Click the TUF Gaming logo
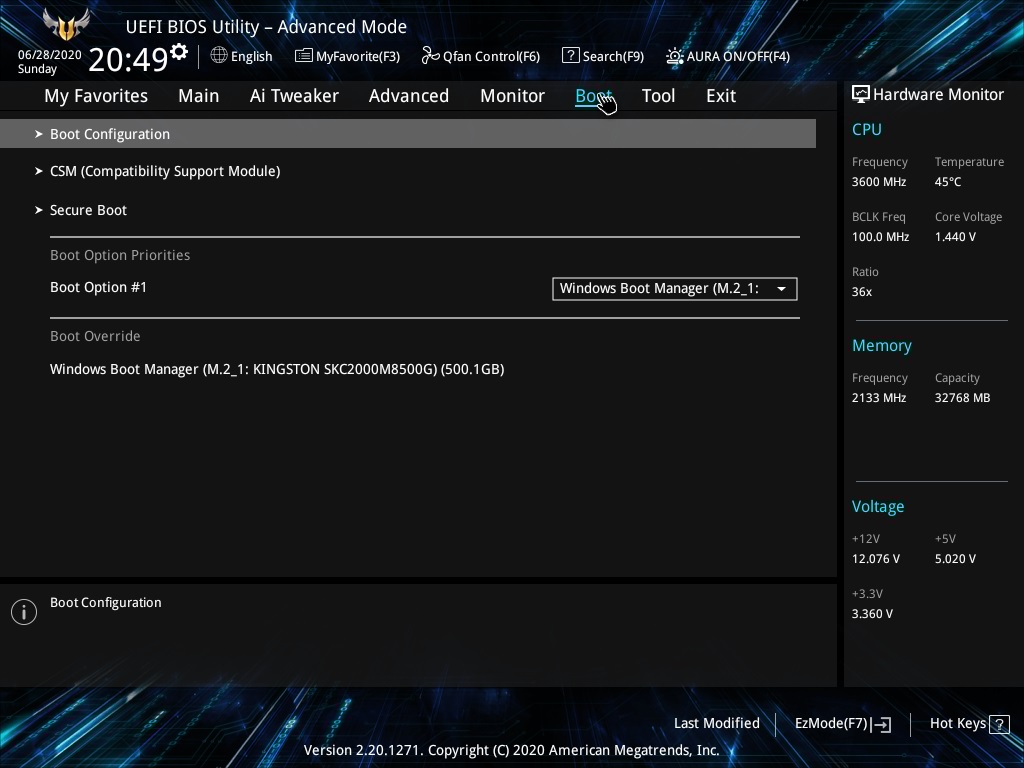This screenshot has height=768, width=1024. click(x=67, y=24)
